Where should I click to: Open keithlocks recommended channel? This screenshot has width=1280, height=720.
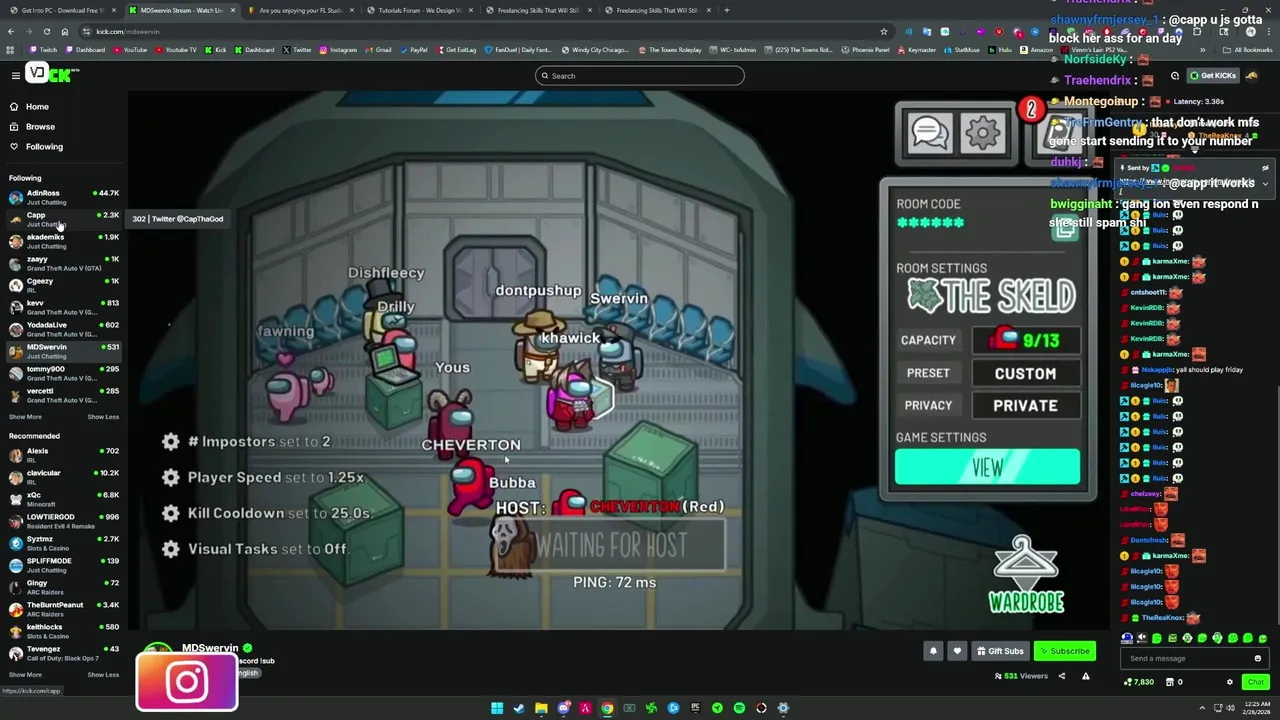(x=63, y=631)
